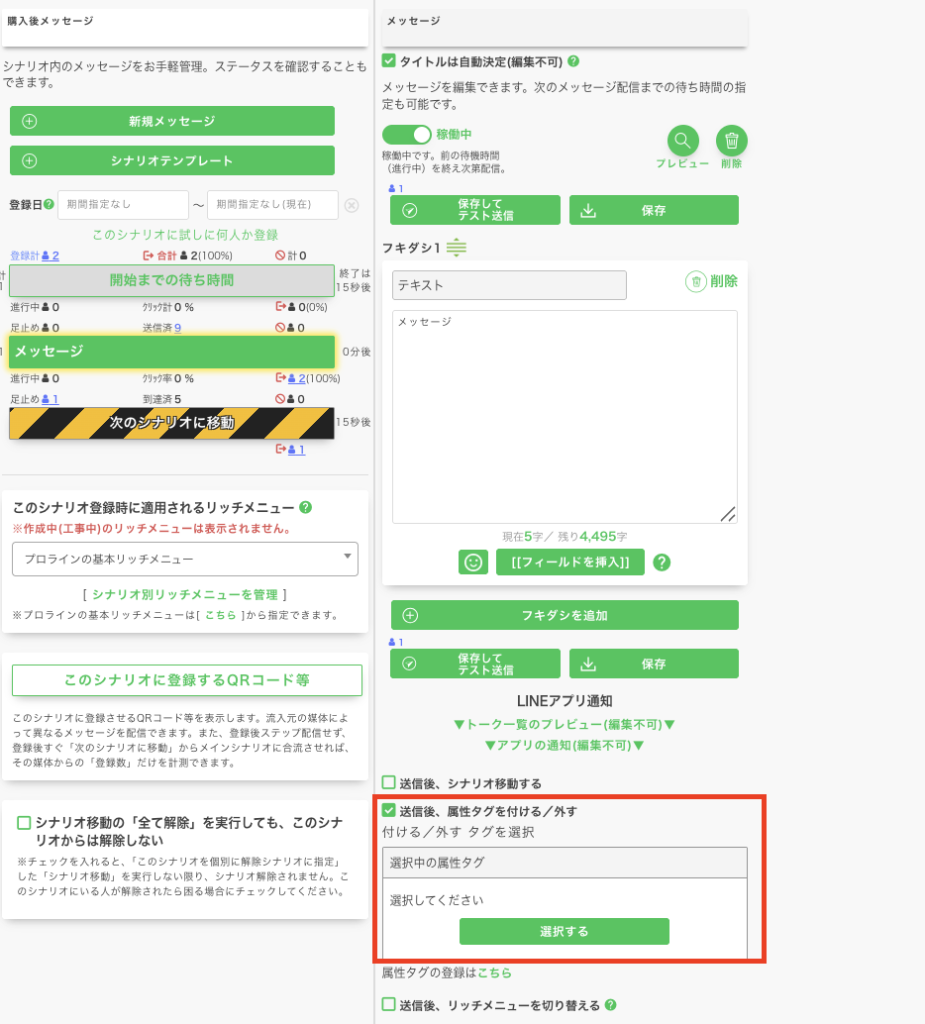This screenshot has width=925, height=1024.
Task: Click the magnifier preview icon
Action: (683, 141)
